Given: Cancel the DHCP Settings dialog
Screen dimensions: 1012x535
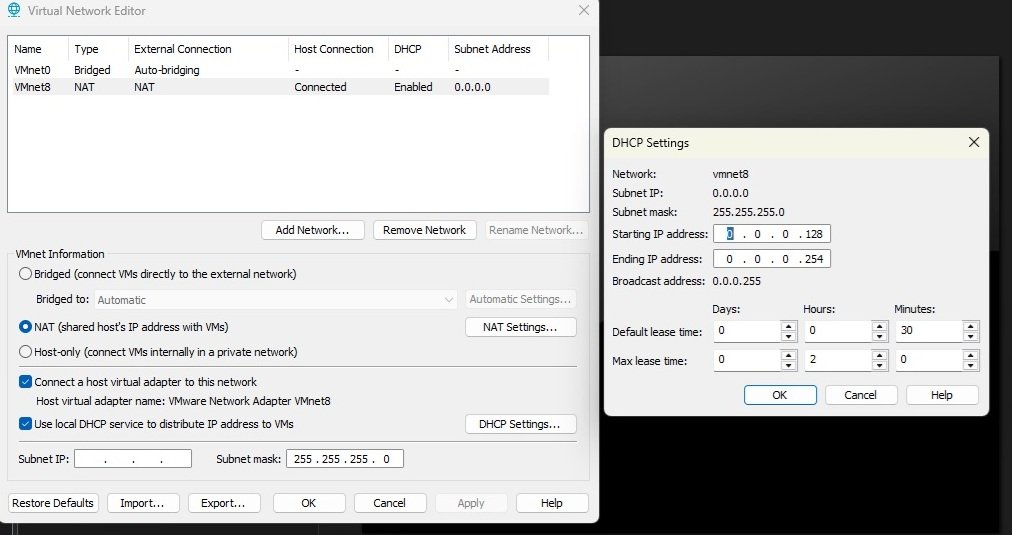Looking at the screenshot, I should point(860,395).
